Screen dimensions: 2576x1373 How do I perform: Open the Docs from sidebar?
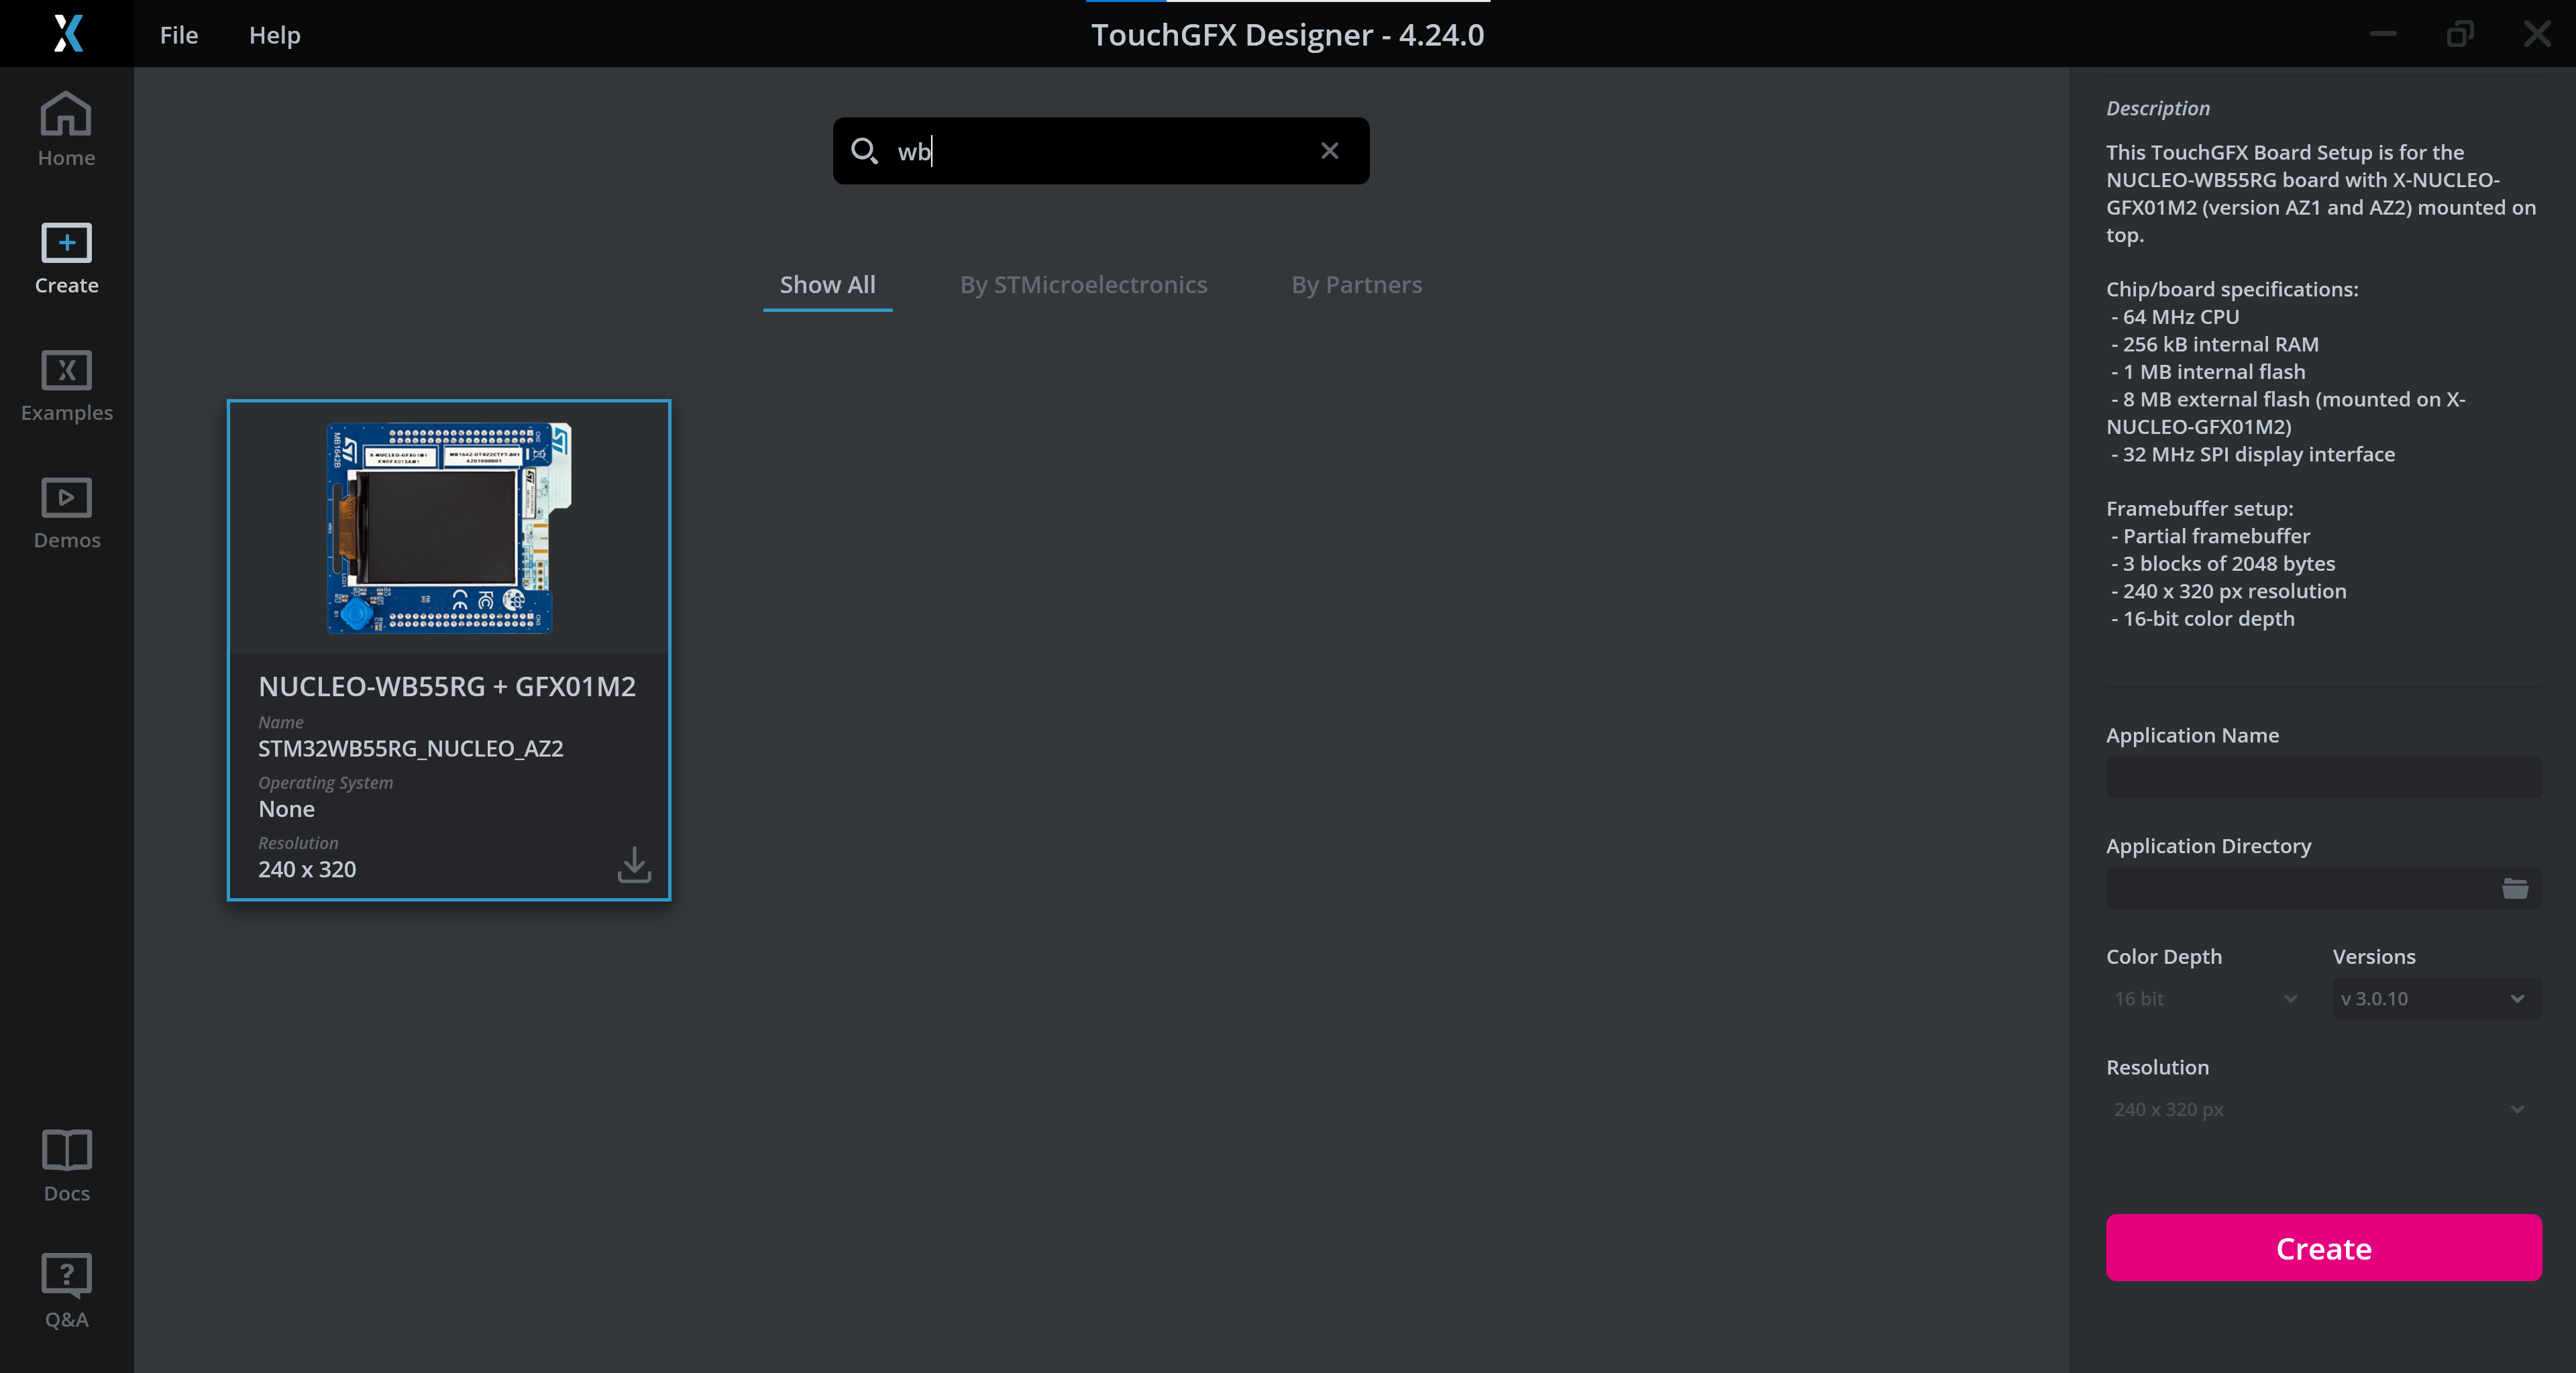(x=66, y=1165)
